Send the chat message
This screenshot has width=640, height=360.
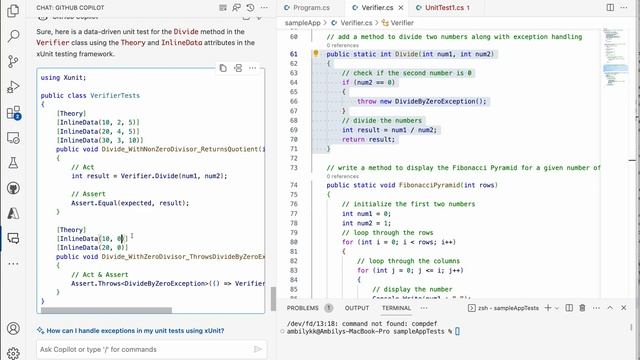pos(258,349)
